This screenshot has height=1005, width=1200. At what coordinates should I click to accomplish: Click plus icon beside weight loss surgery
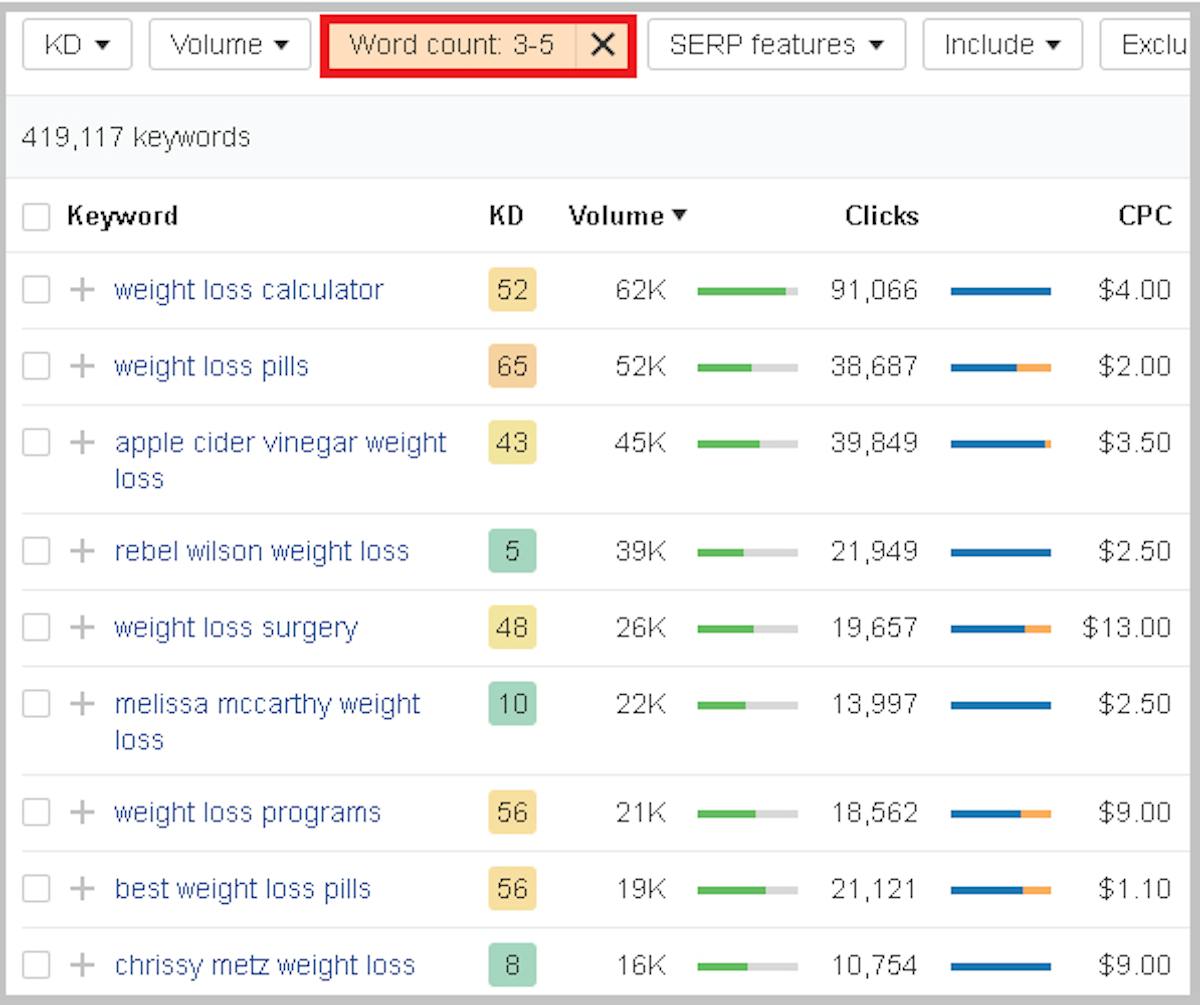click(x=82, y=627)
